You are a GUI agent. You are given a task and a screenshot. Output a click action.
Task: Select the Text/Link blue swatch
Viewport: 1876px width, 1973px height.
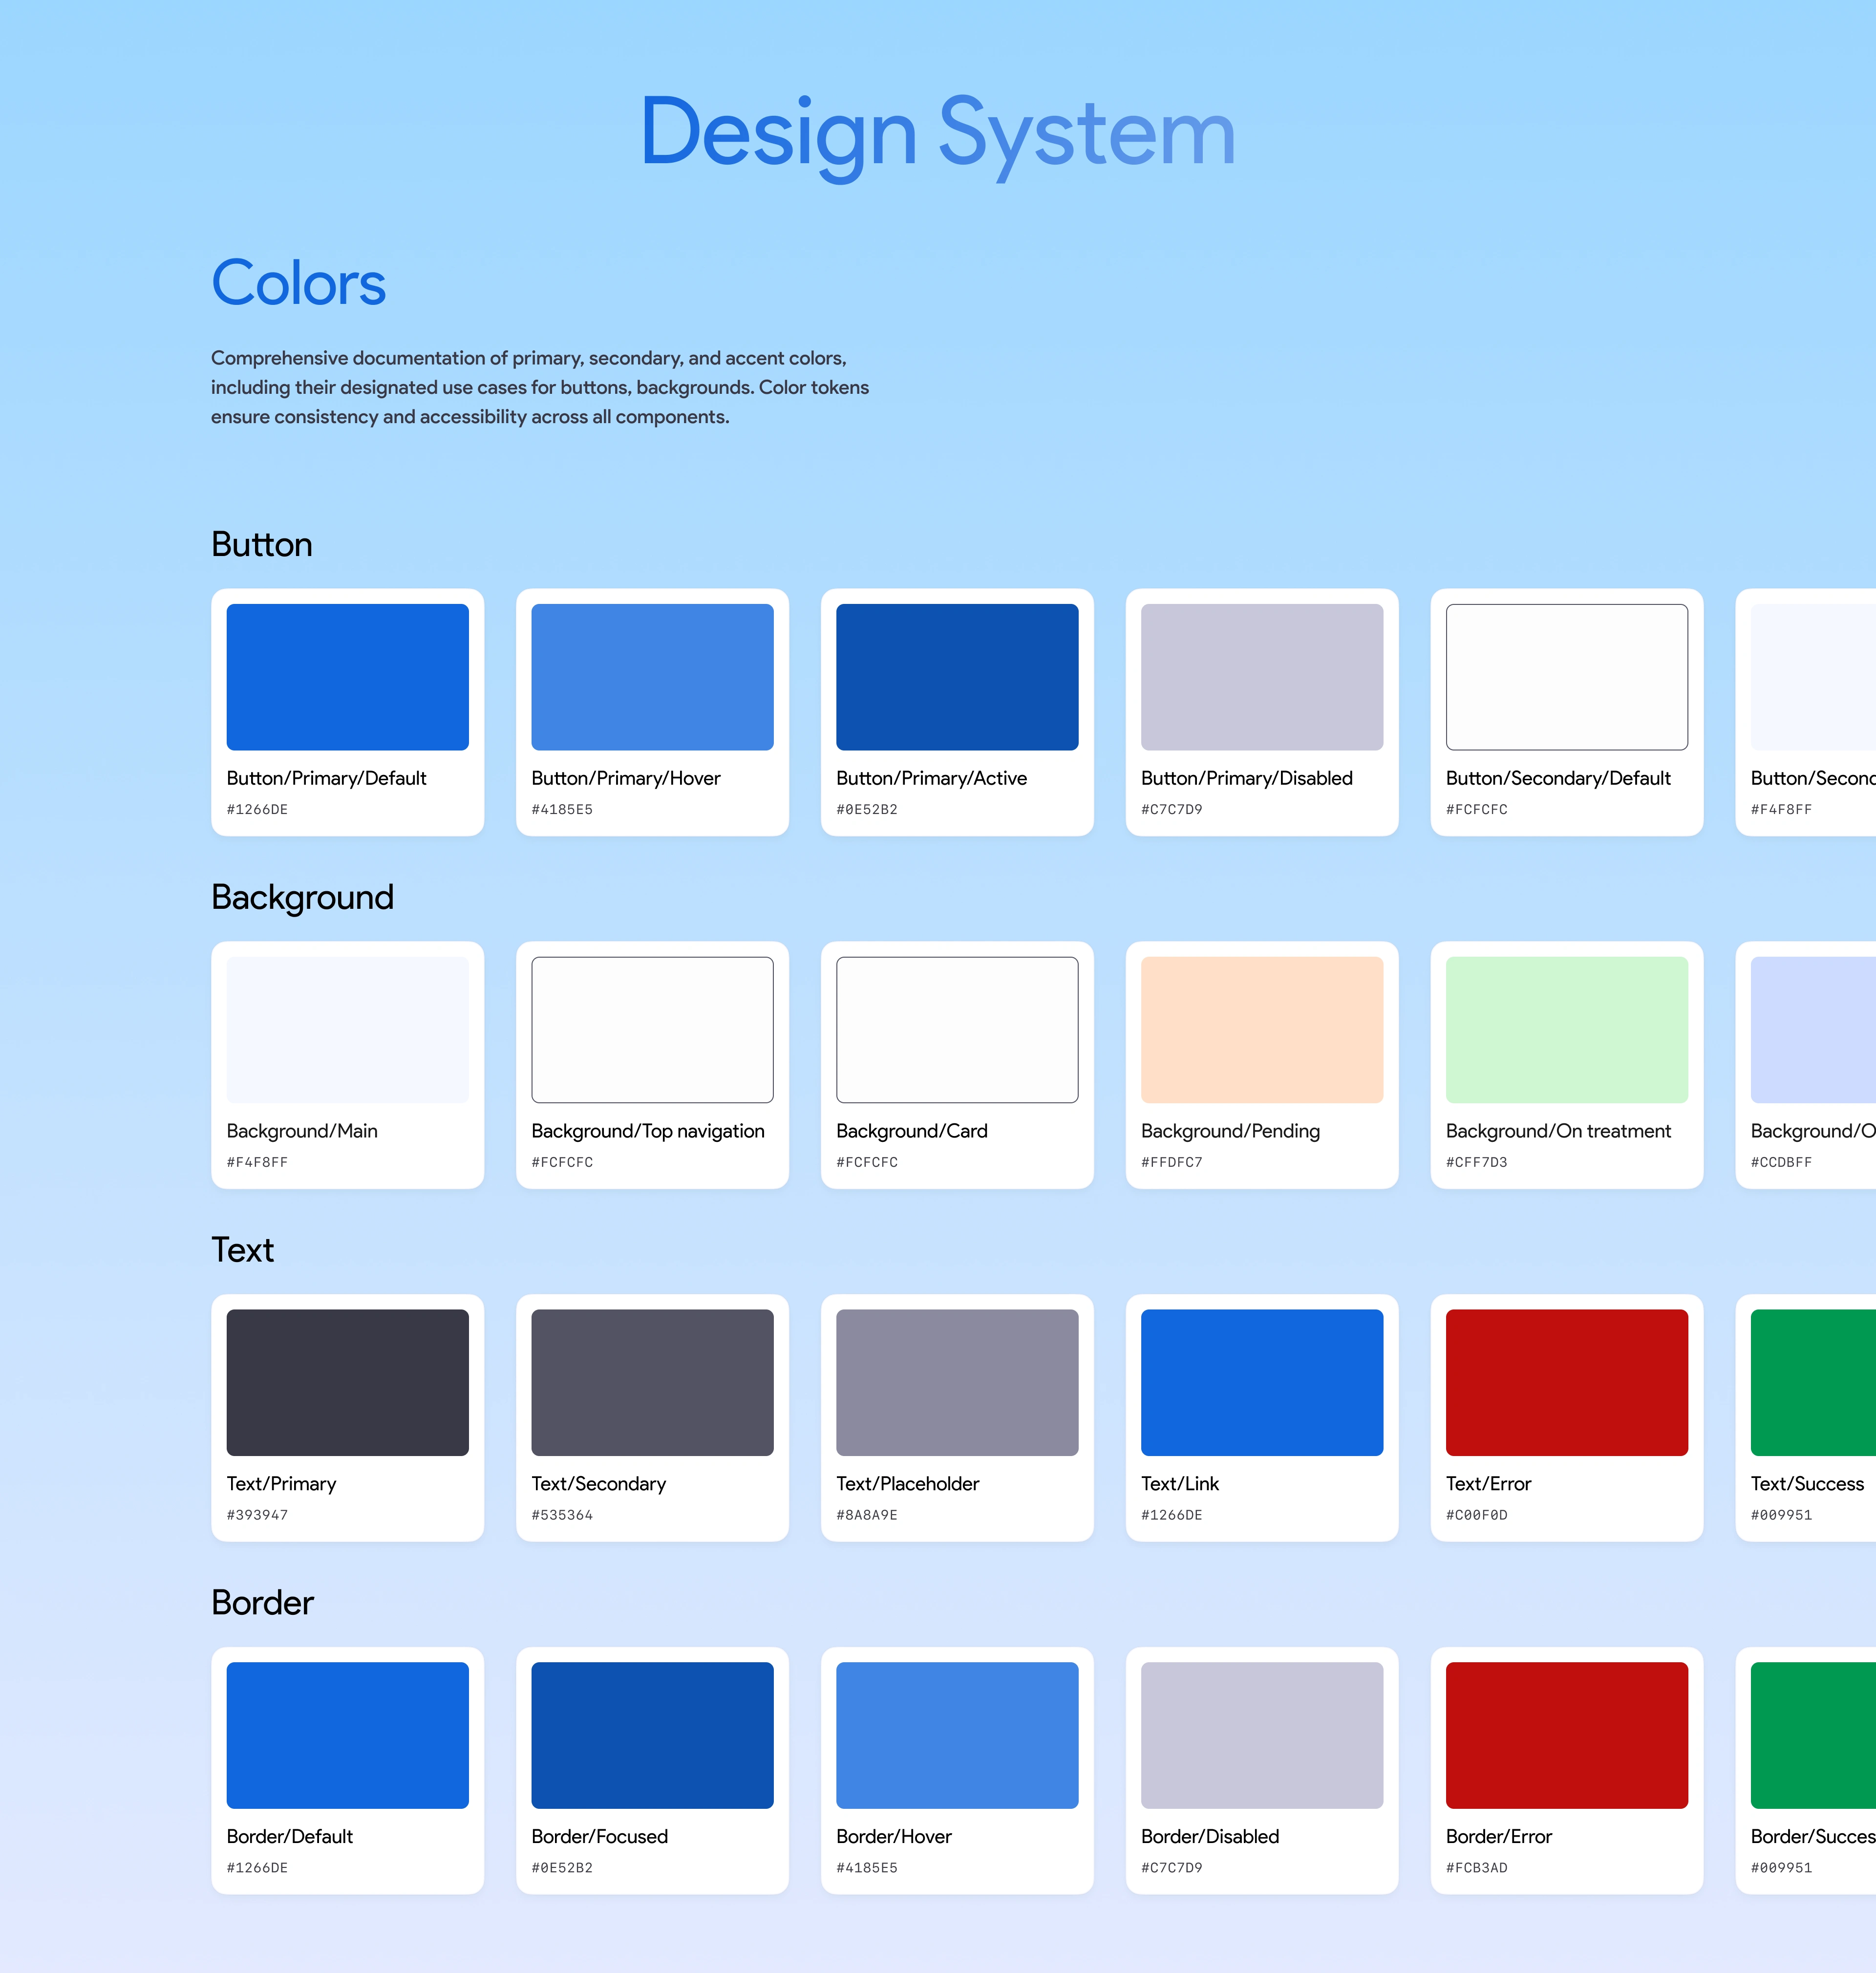point(1262,1382)
